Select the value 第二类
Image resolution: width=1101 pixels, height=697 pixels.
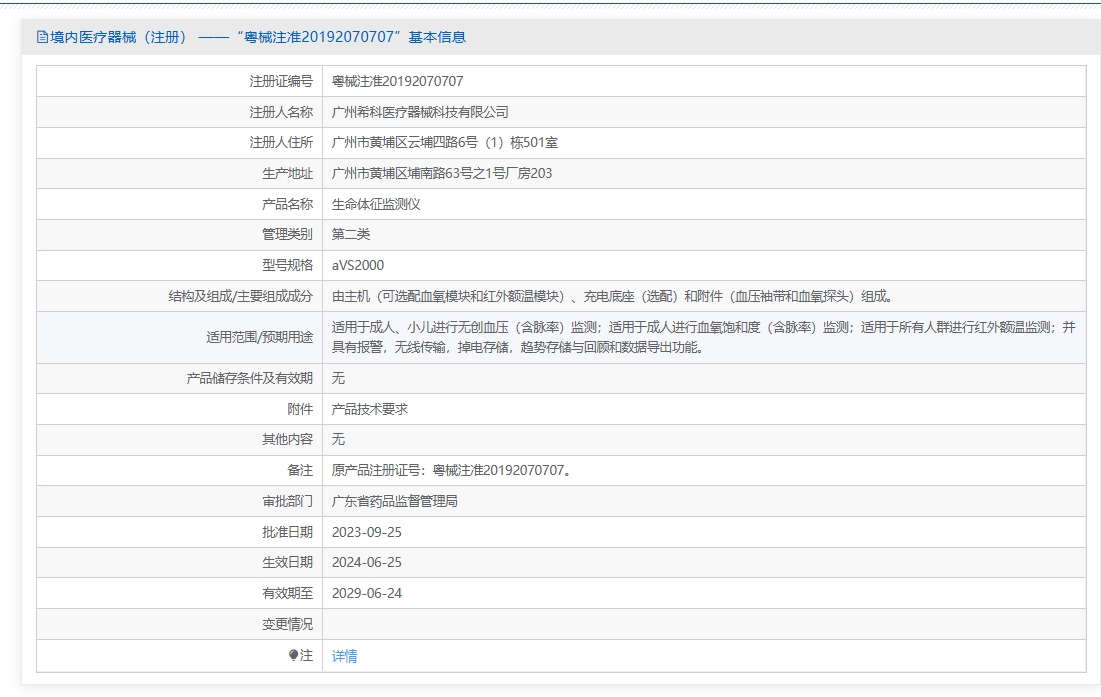pos(350,234)
